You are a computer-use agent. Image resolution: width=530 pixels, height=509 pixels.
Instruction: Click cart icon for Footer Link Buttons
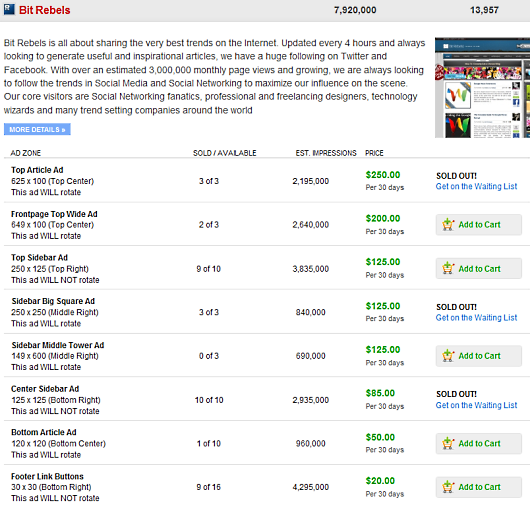tap(448, 487)
